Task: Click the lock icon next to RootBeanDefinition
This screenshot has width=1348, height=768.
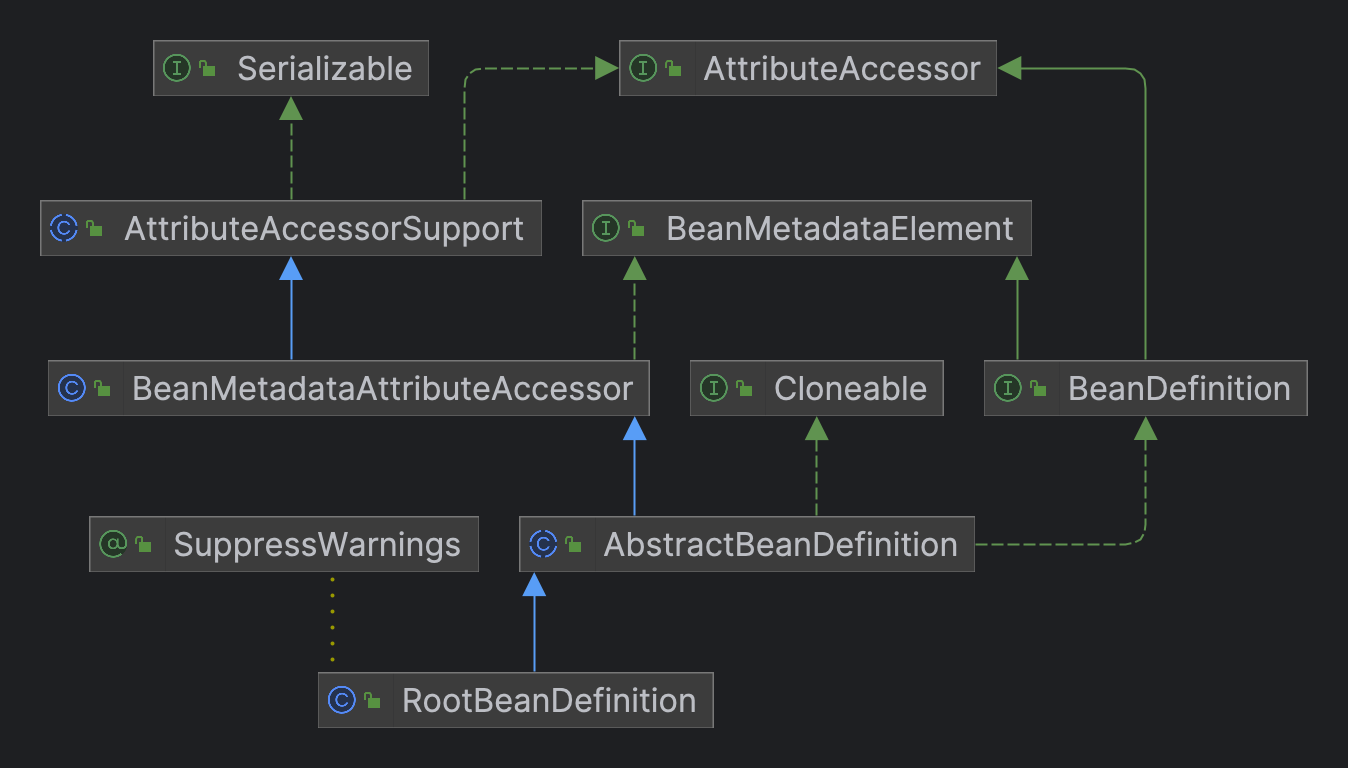Action: click(x=372, y=701)
